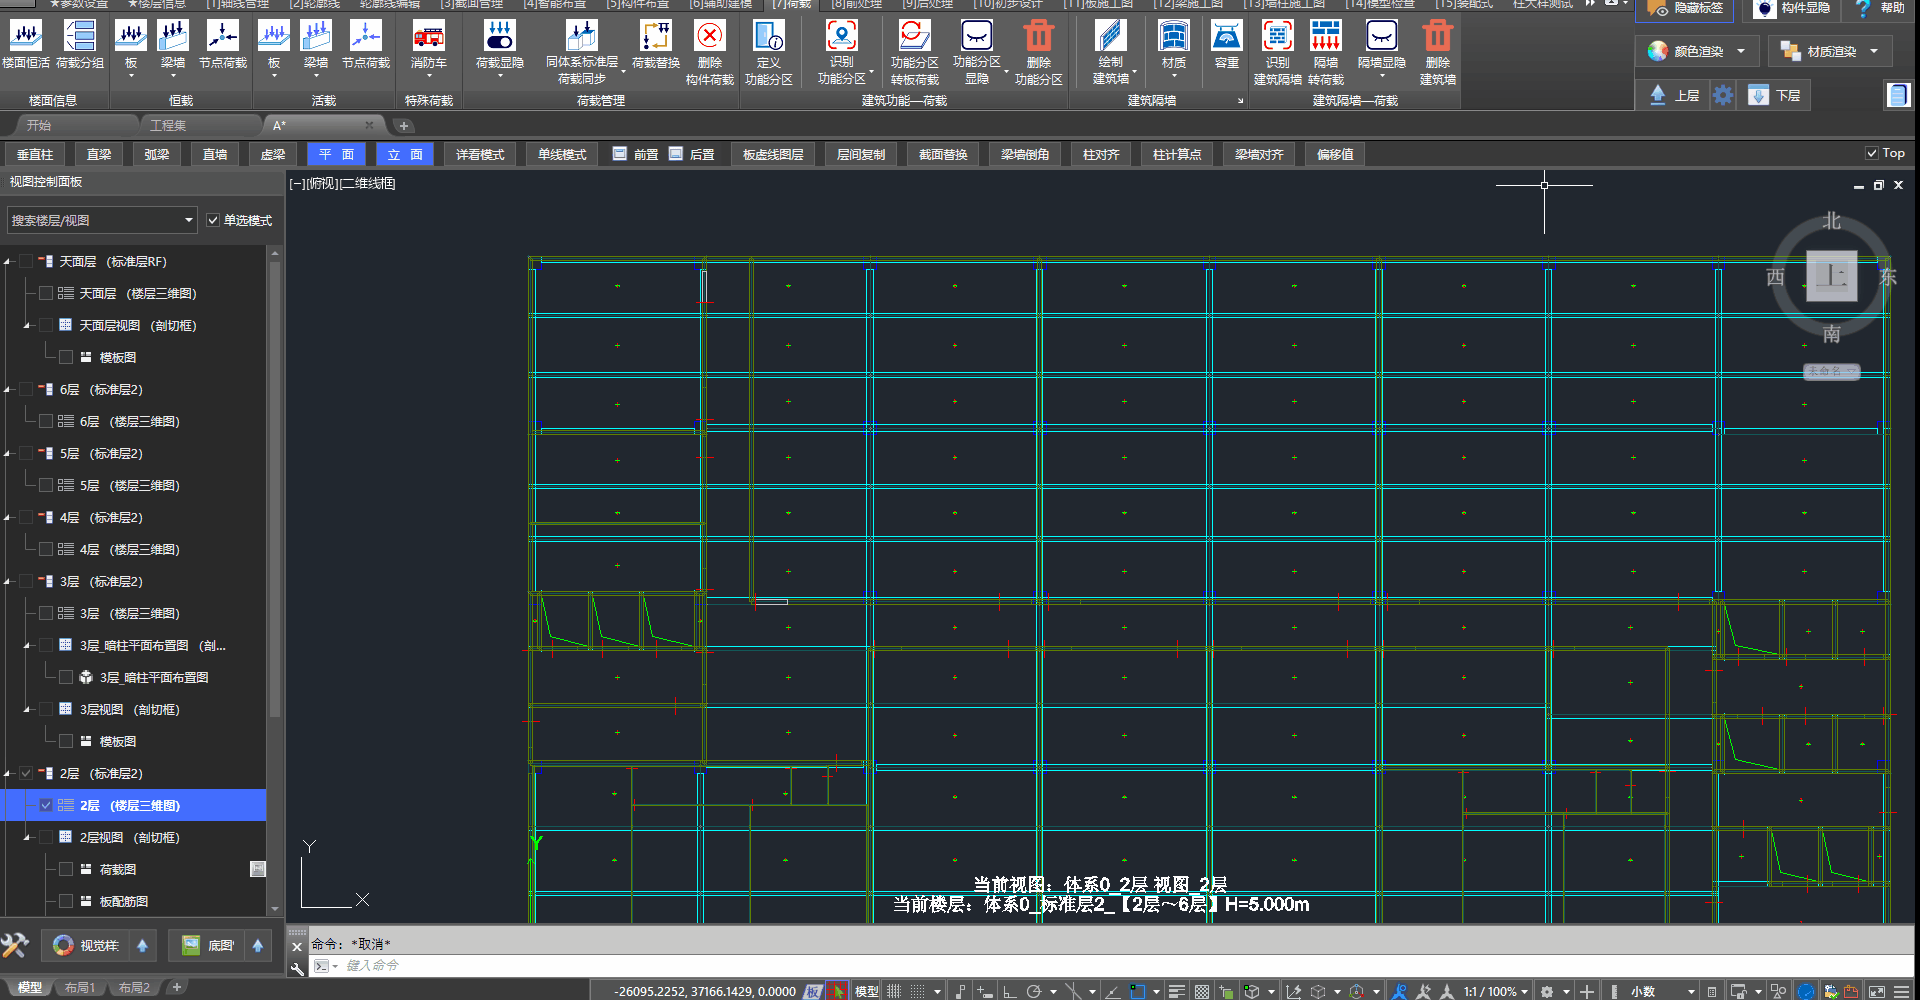Click the 层间复制 button
1920x1000 pixels.
point(860,154)
